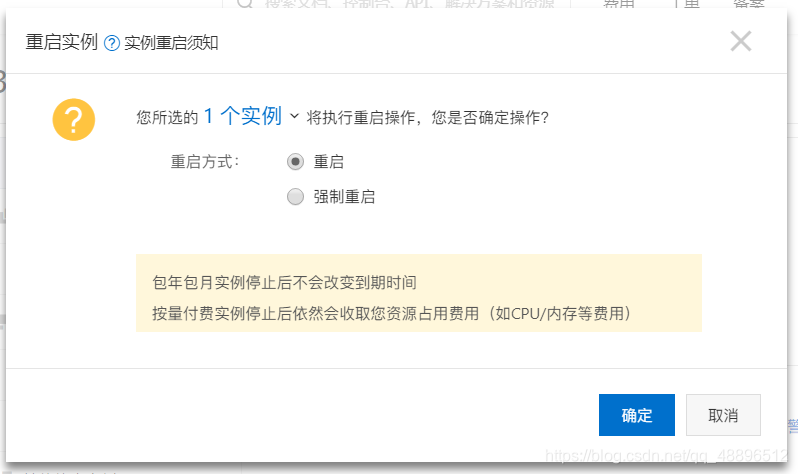Viewport: 798px width, 474px height.
Task: Select the 重启 radio button
Action: click(295, 162)
